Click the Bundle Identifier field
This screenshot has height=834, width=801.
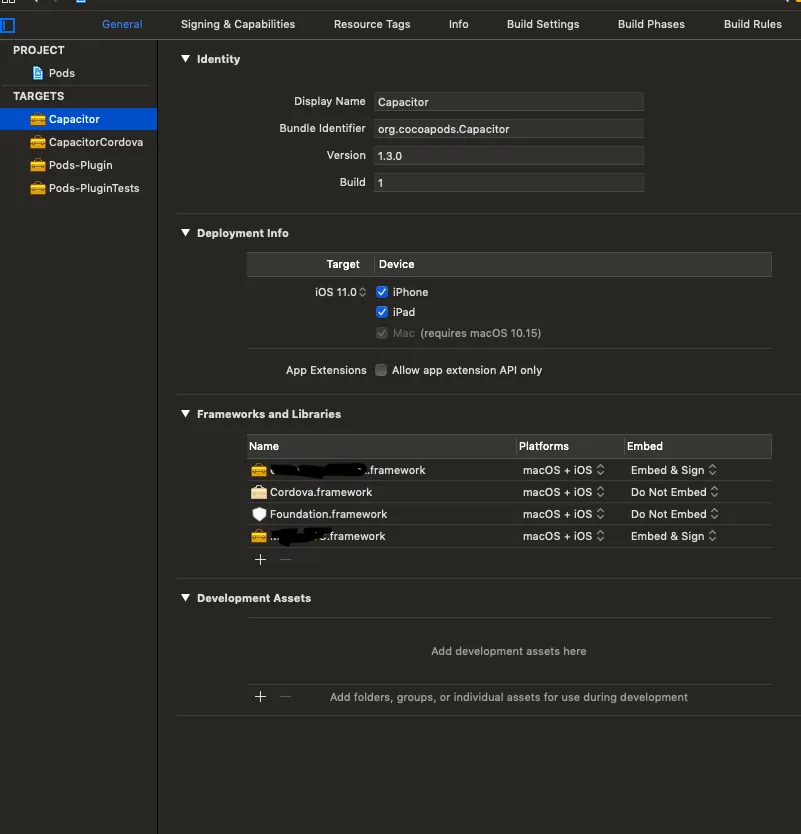(508, 129)
